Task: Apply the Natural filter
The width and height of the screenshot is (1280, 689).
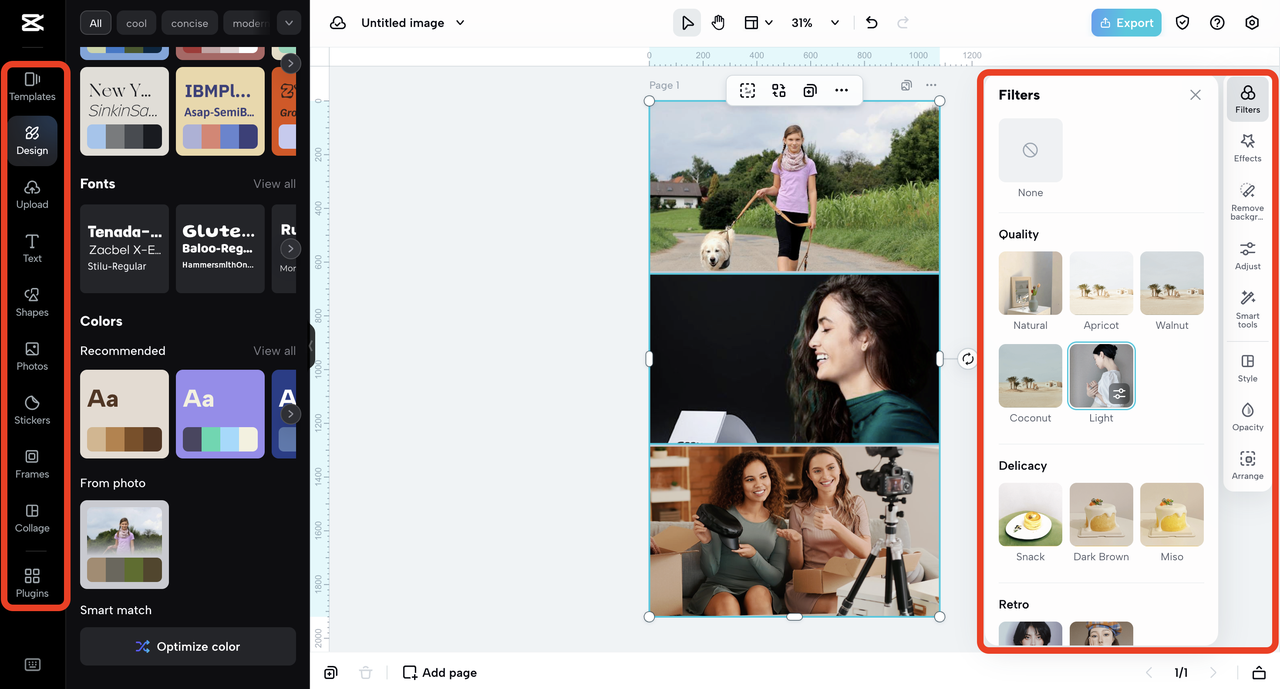Action: coord(1030,283)
